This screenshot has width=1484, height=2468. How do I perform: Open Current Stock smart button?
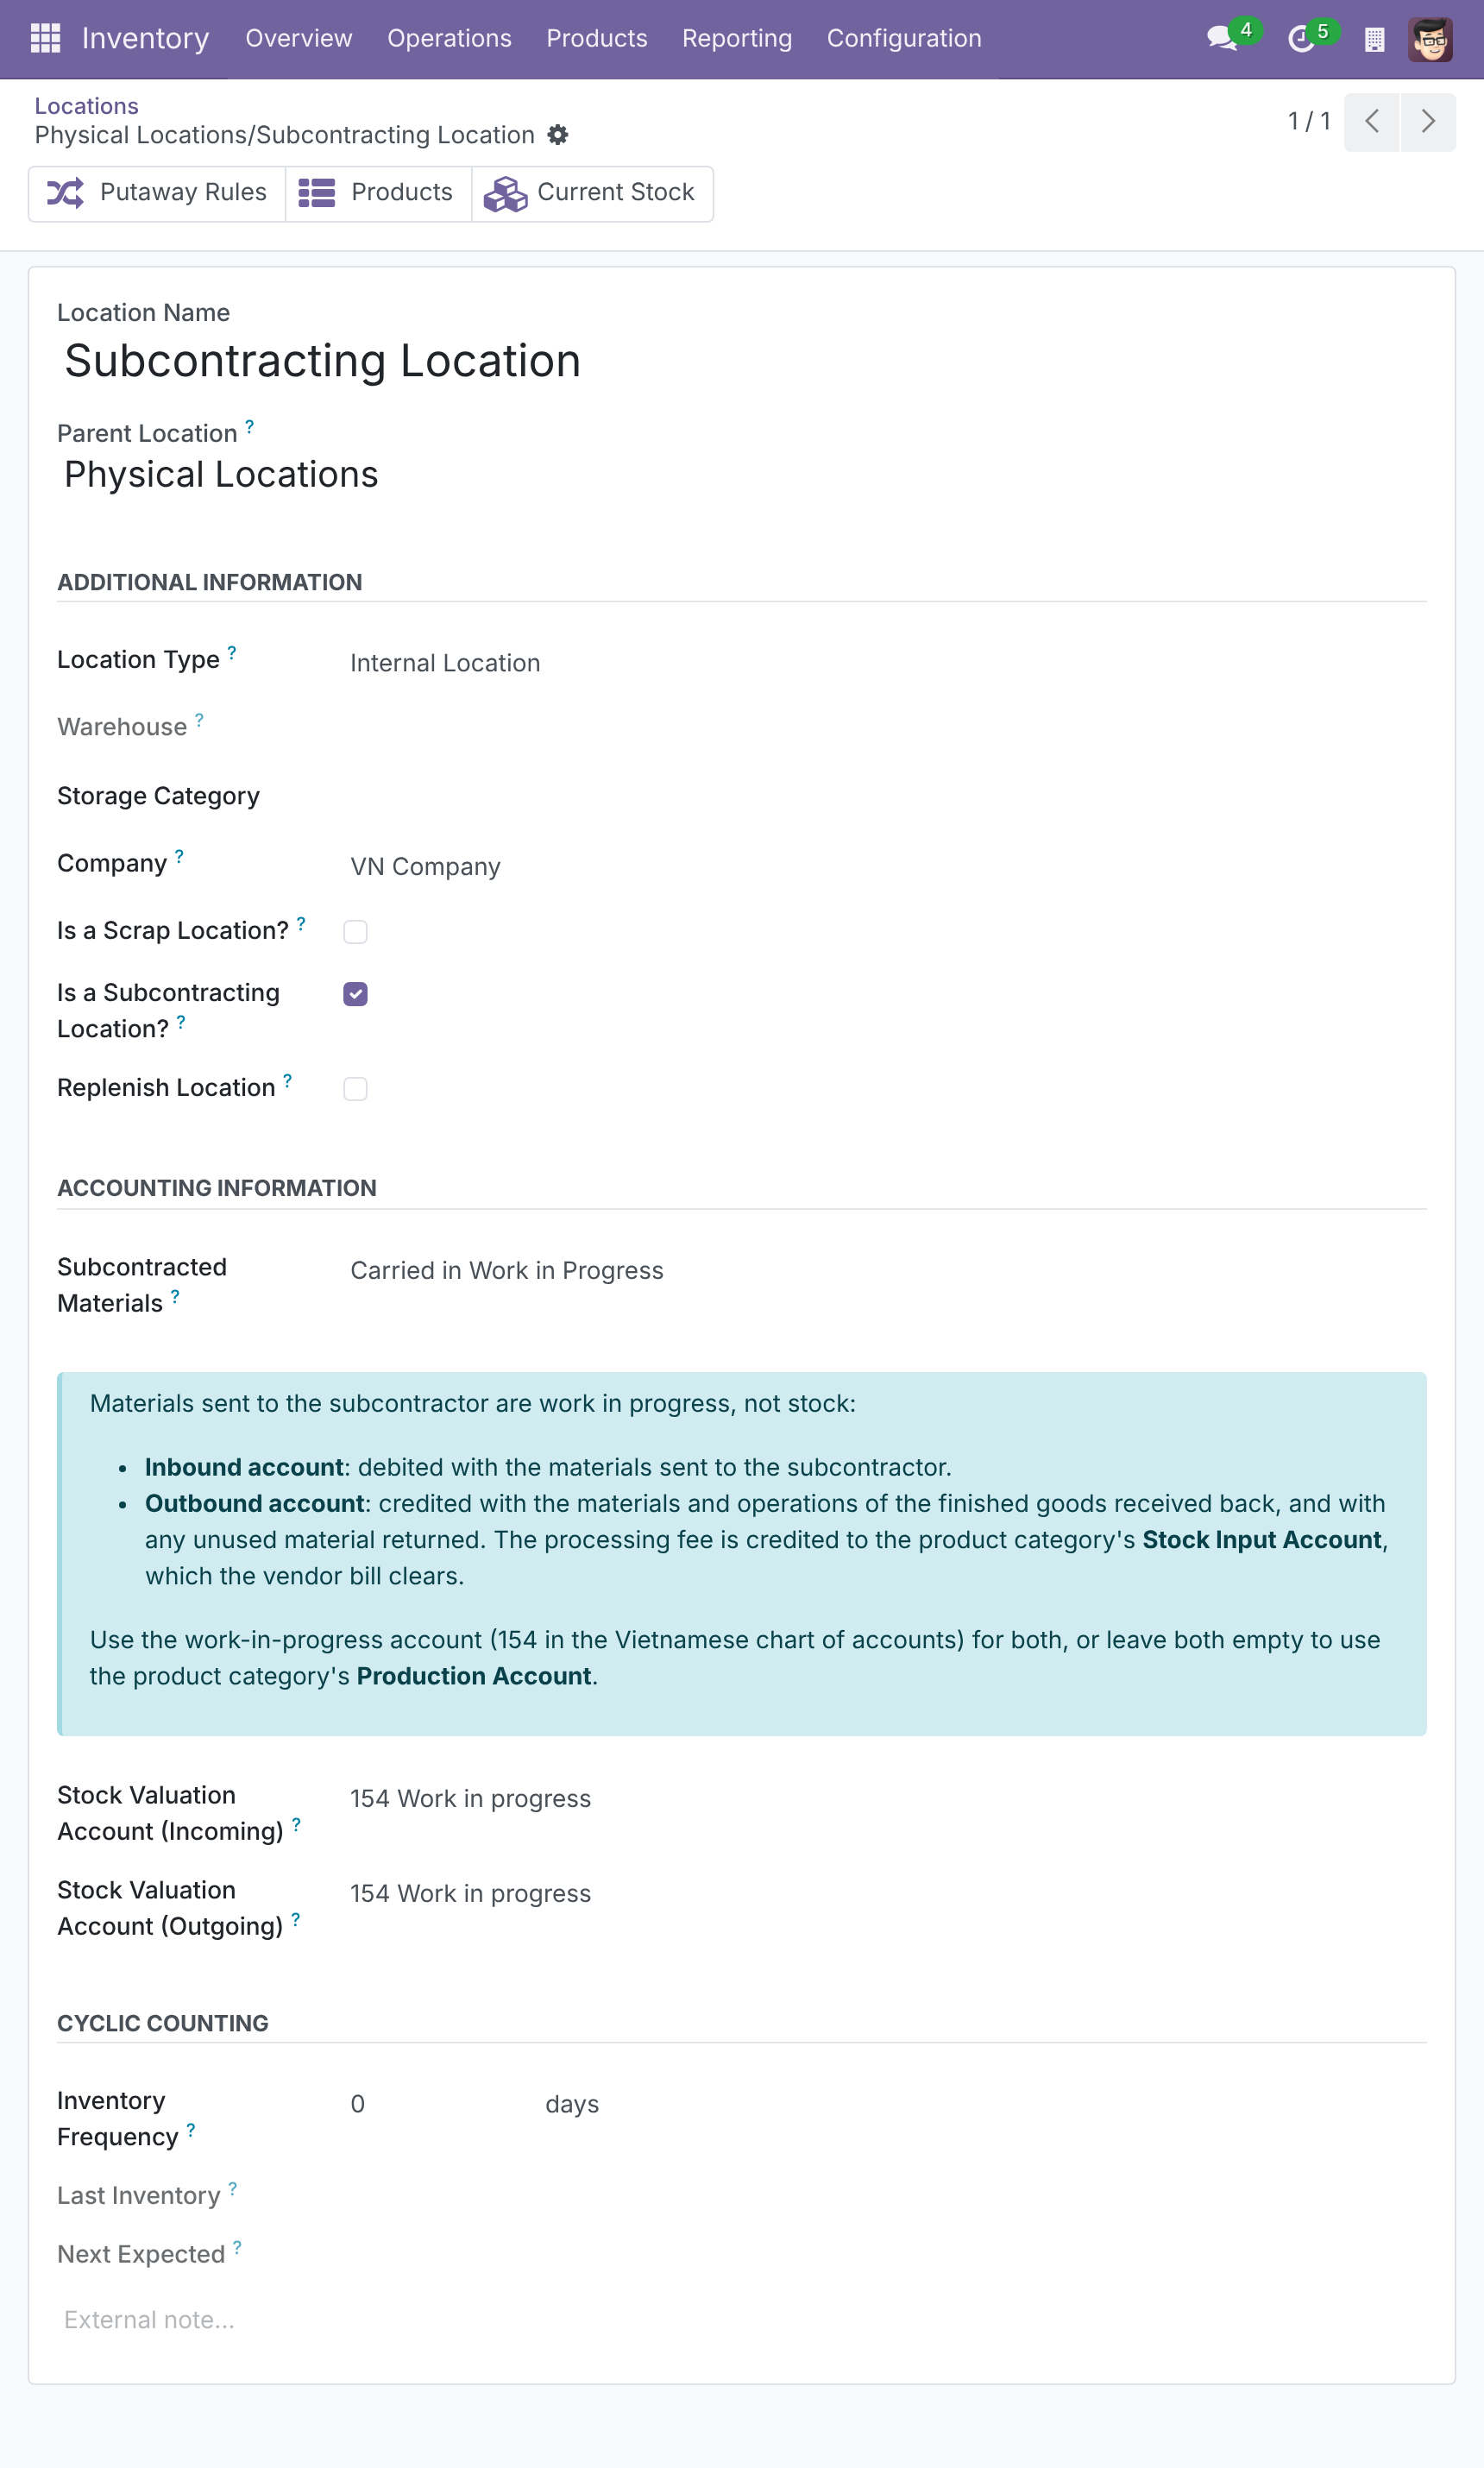592,193
